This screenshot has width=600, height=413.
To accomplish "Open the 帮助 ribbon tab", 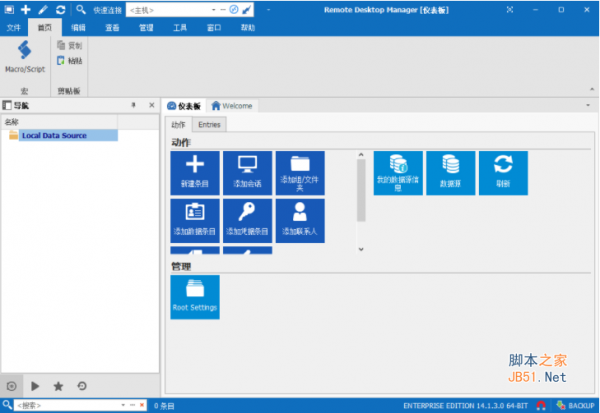I will (248, 28).
